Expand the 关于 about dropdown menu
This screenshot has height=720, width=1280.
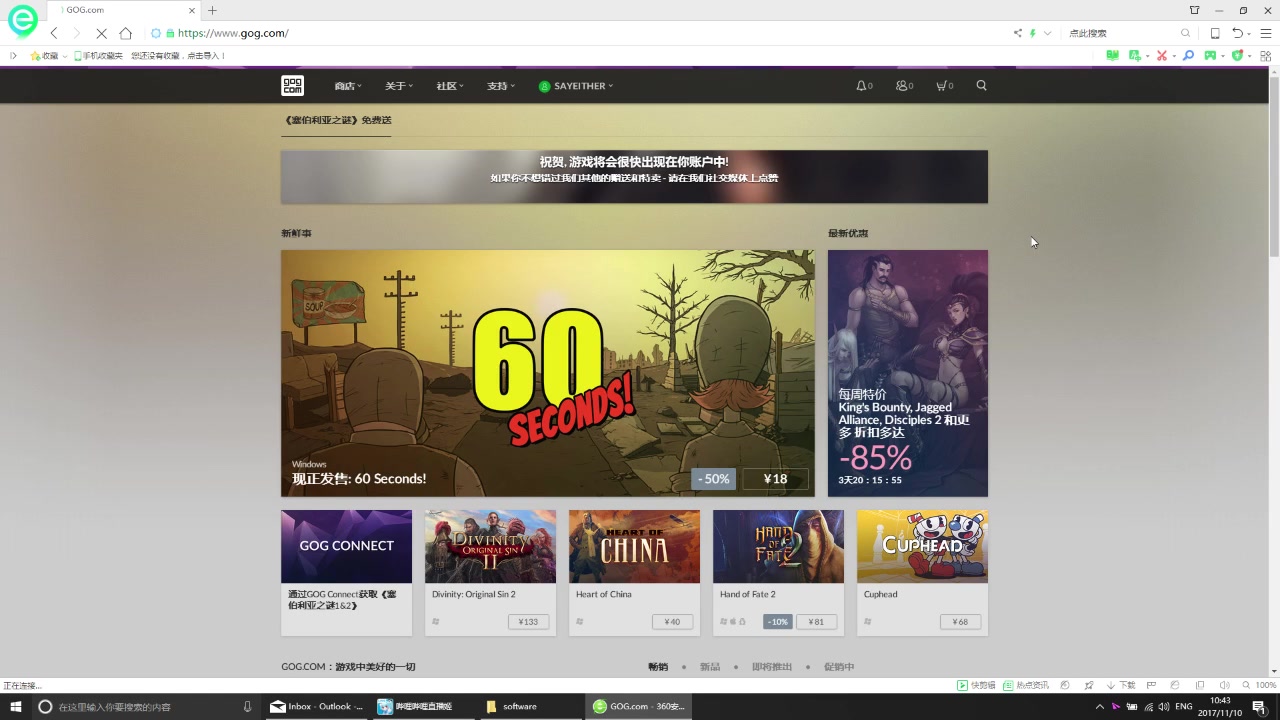click(x=399, y=86)
